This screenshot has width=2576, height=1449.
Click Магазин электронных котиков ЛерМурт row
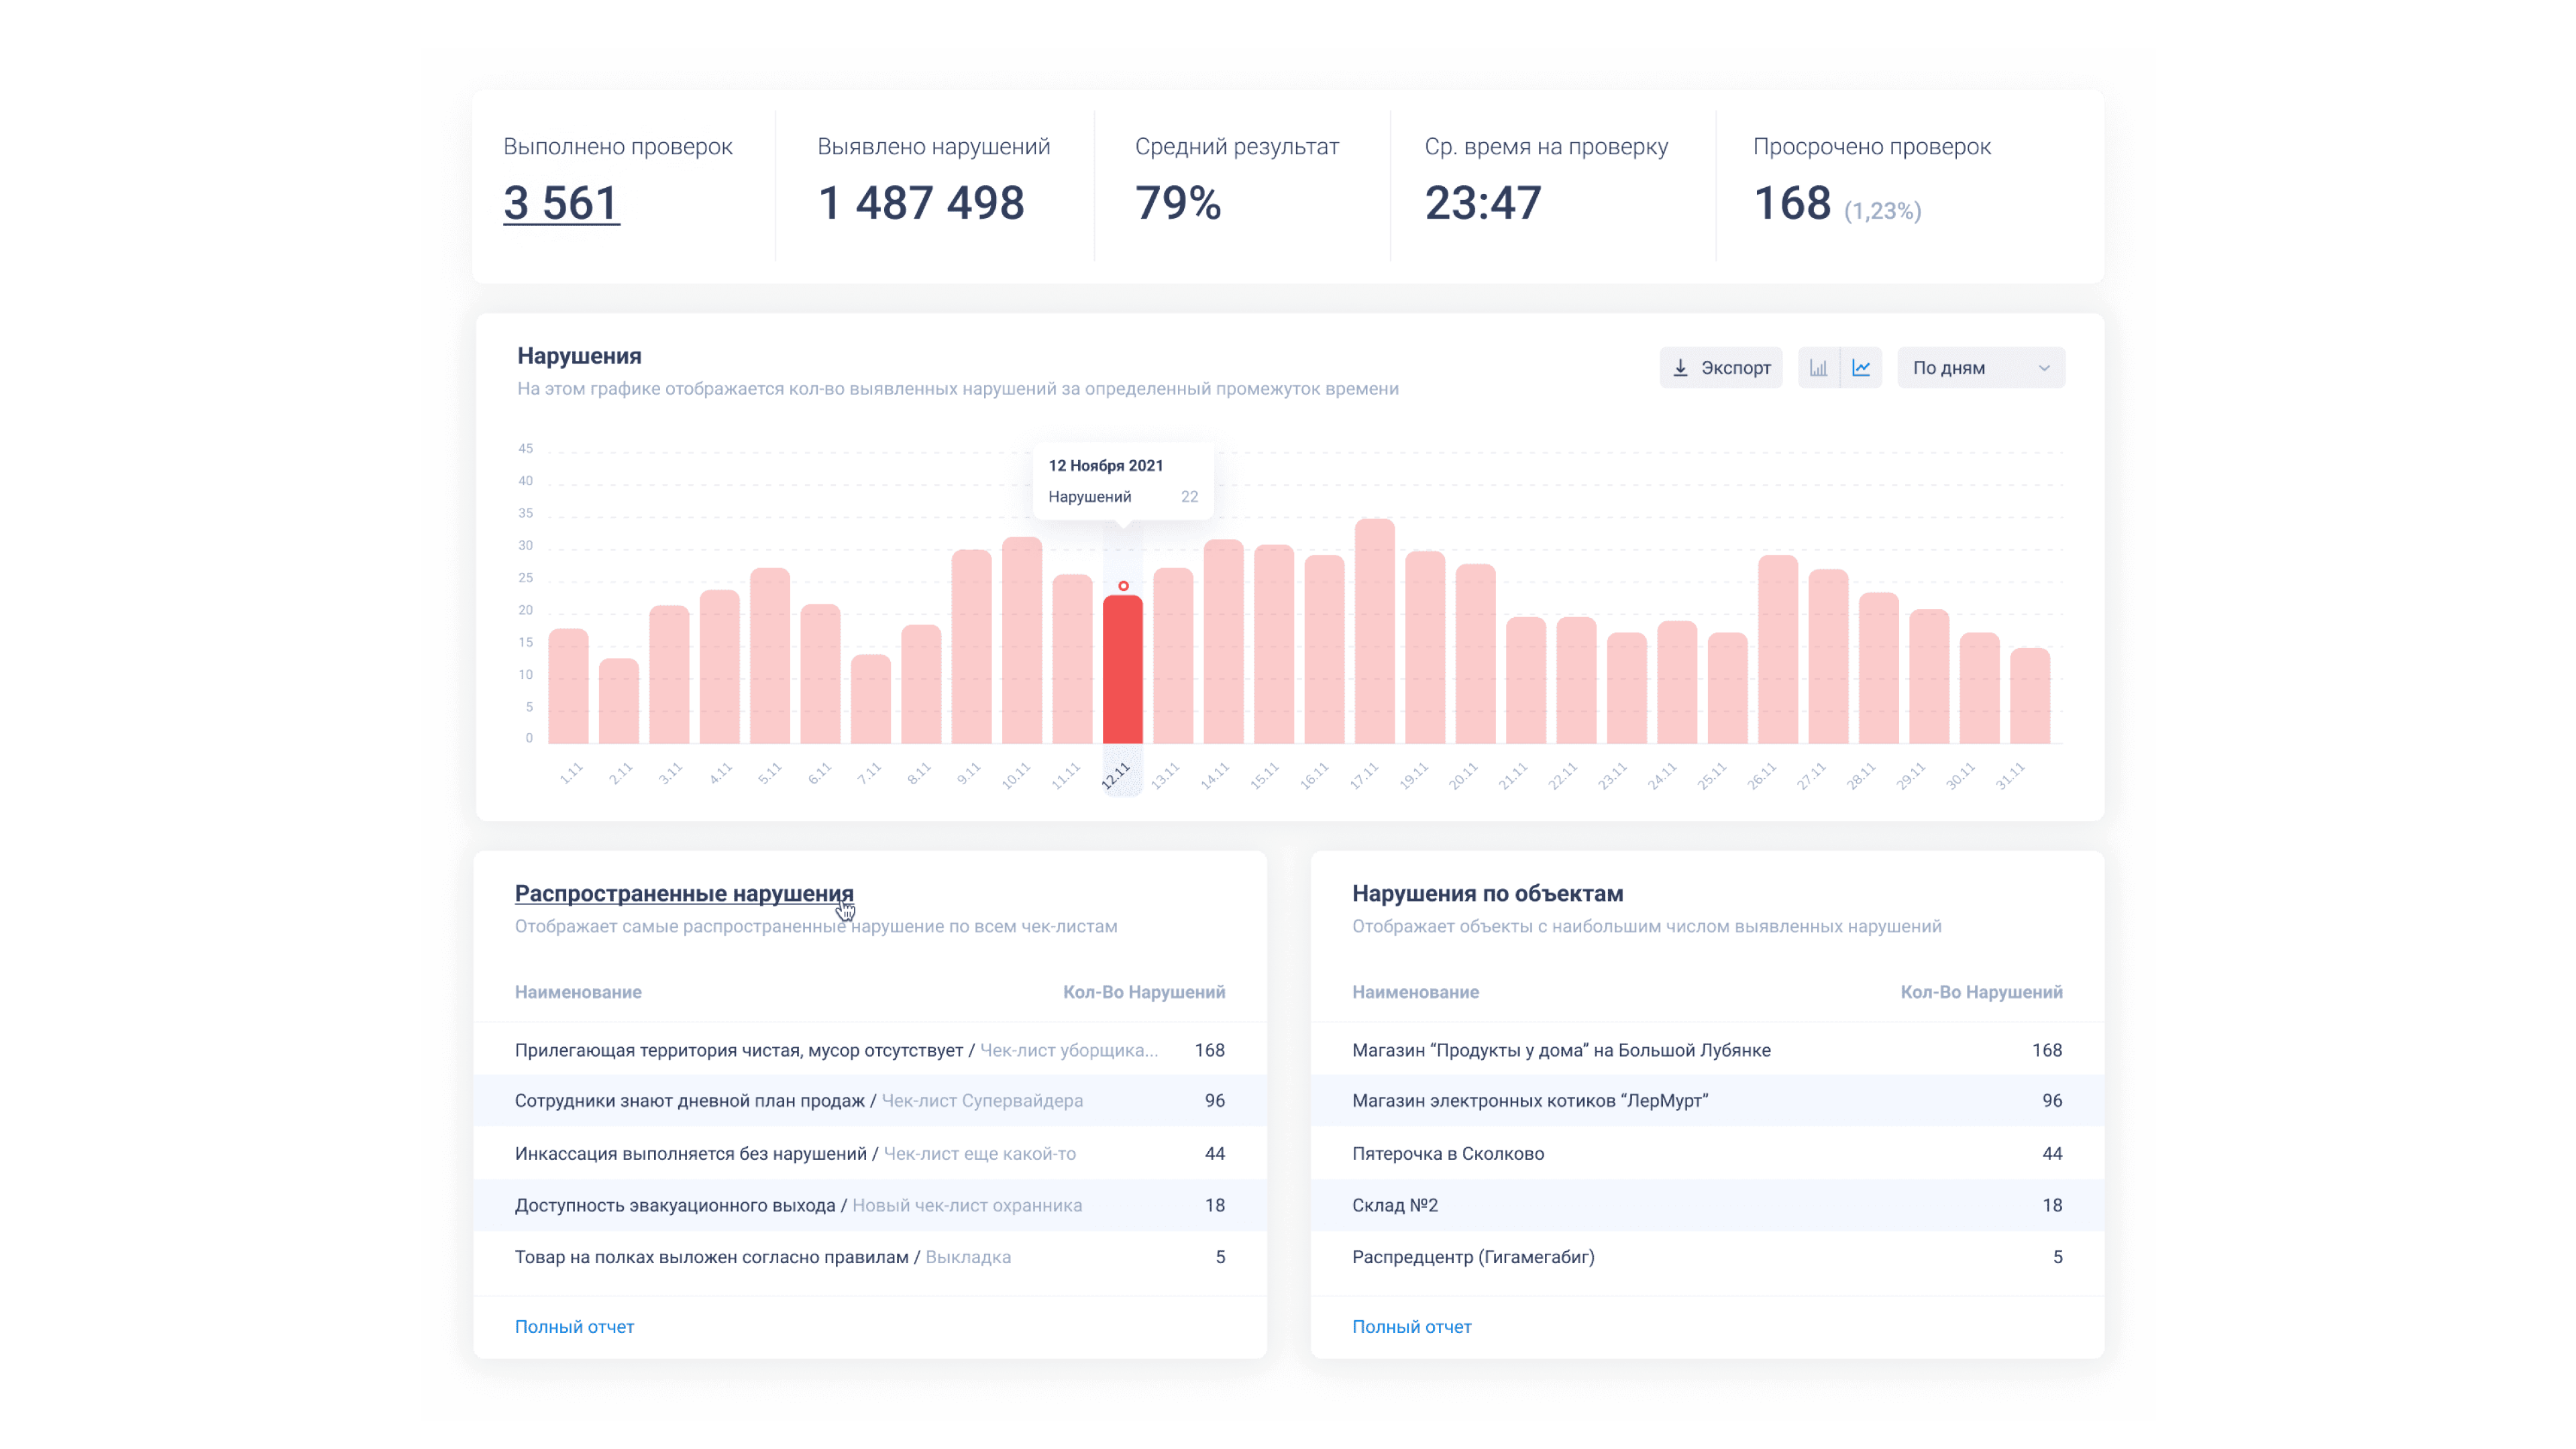pyautogui.click(x=1529, y=1100)
